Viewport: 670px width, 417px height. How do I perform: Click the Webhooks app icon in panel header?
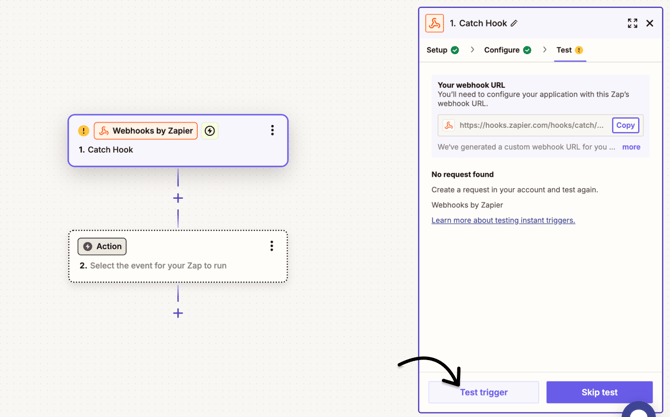point(435,23)
